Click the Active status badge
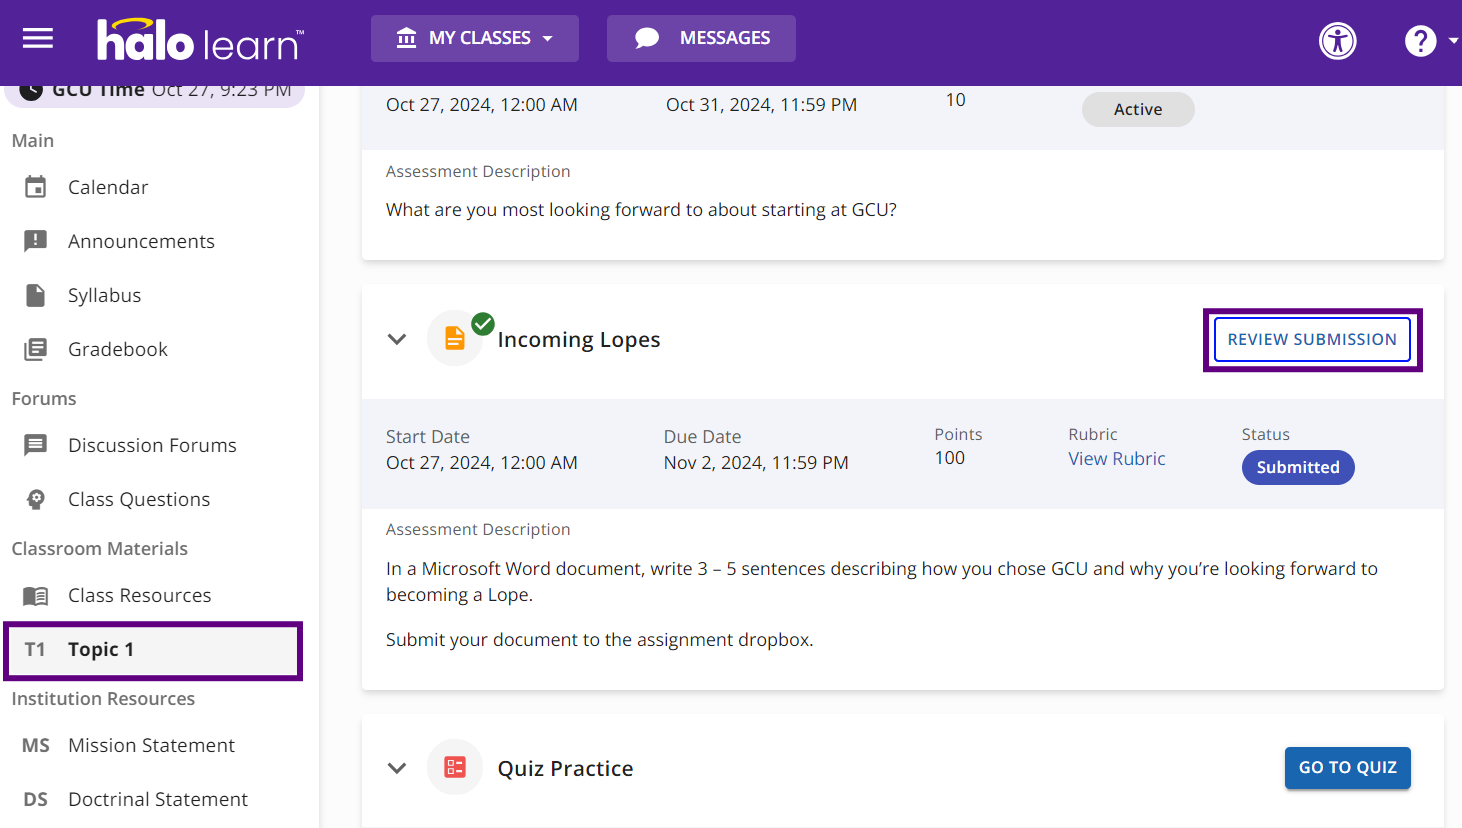Screen dimensions: 1462x828 pyautogui.click(x=1138, y=109)
